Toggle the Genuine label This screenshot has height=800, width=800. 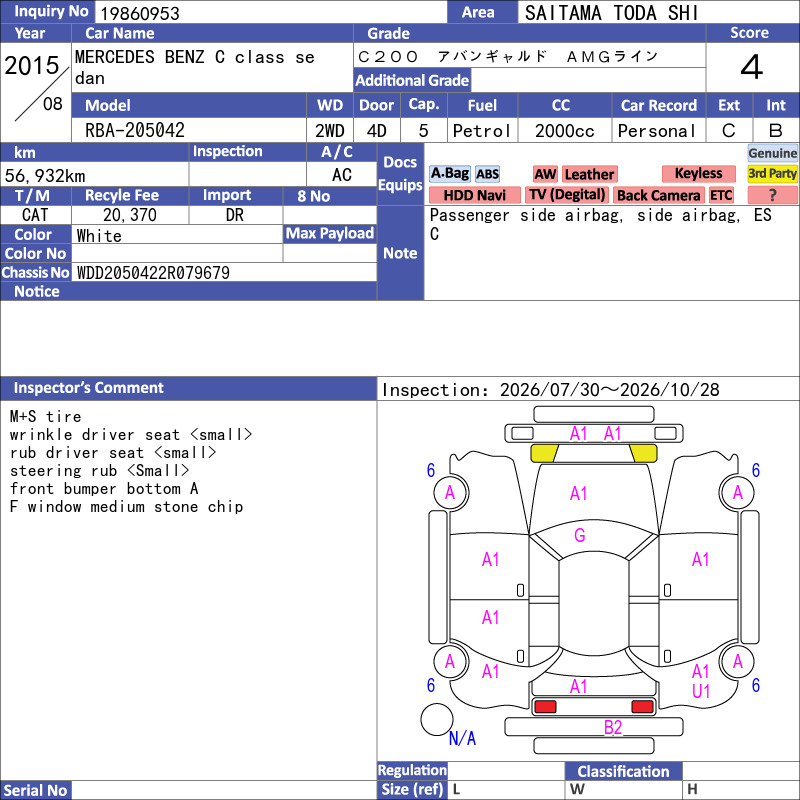[x=772, y=153]
